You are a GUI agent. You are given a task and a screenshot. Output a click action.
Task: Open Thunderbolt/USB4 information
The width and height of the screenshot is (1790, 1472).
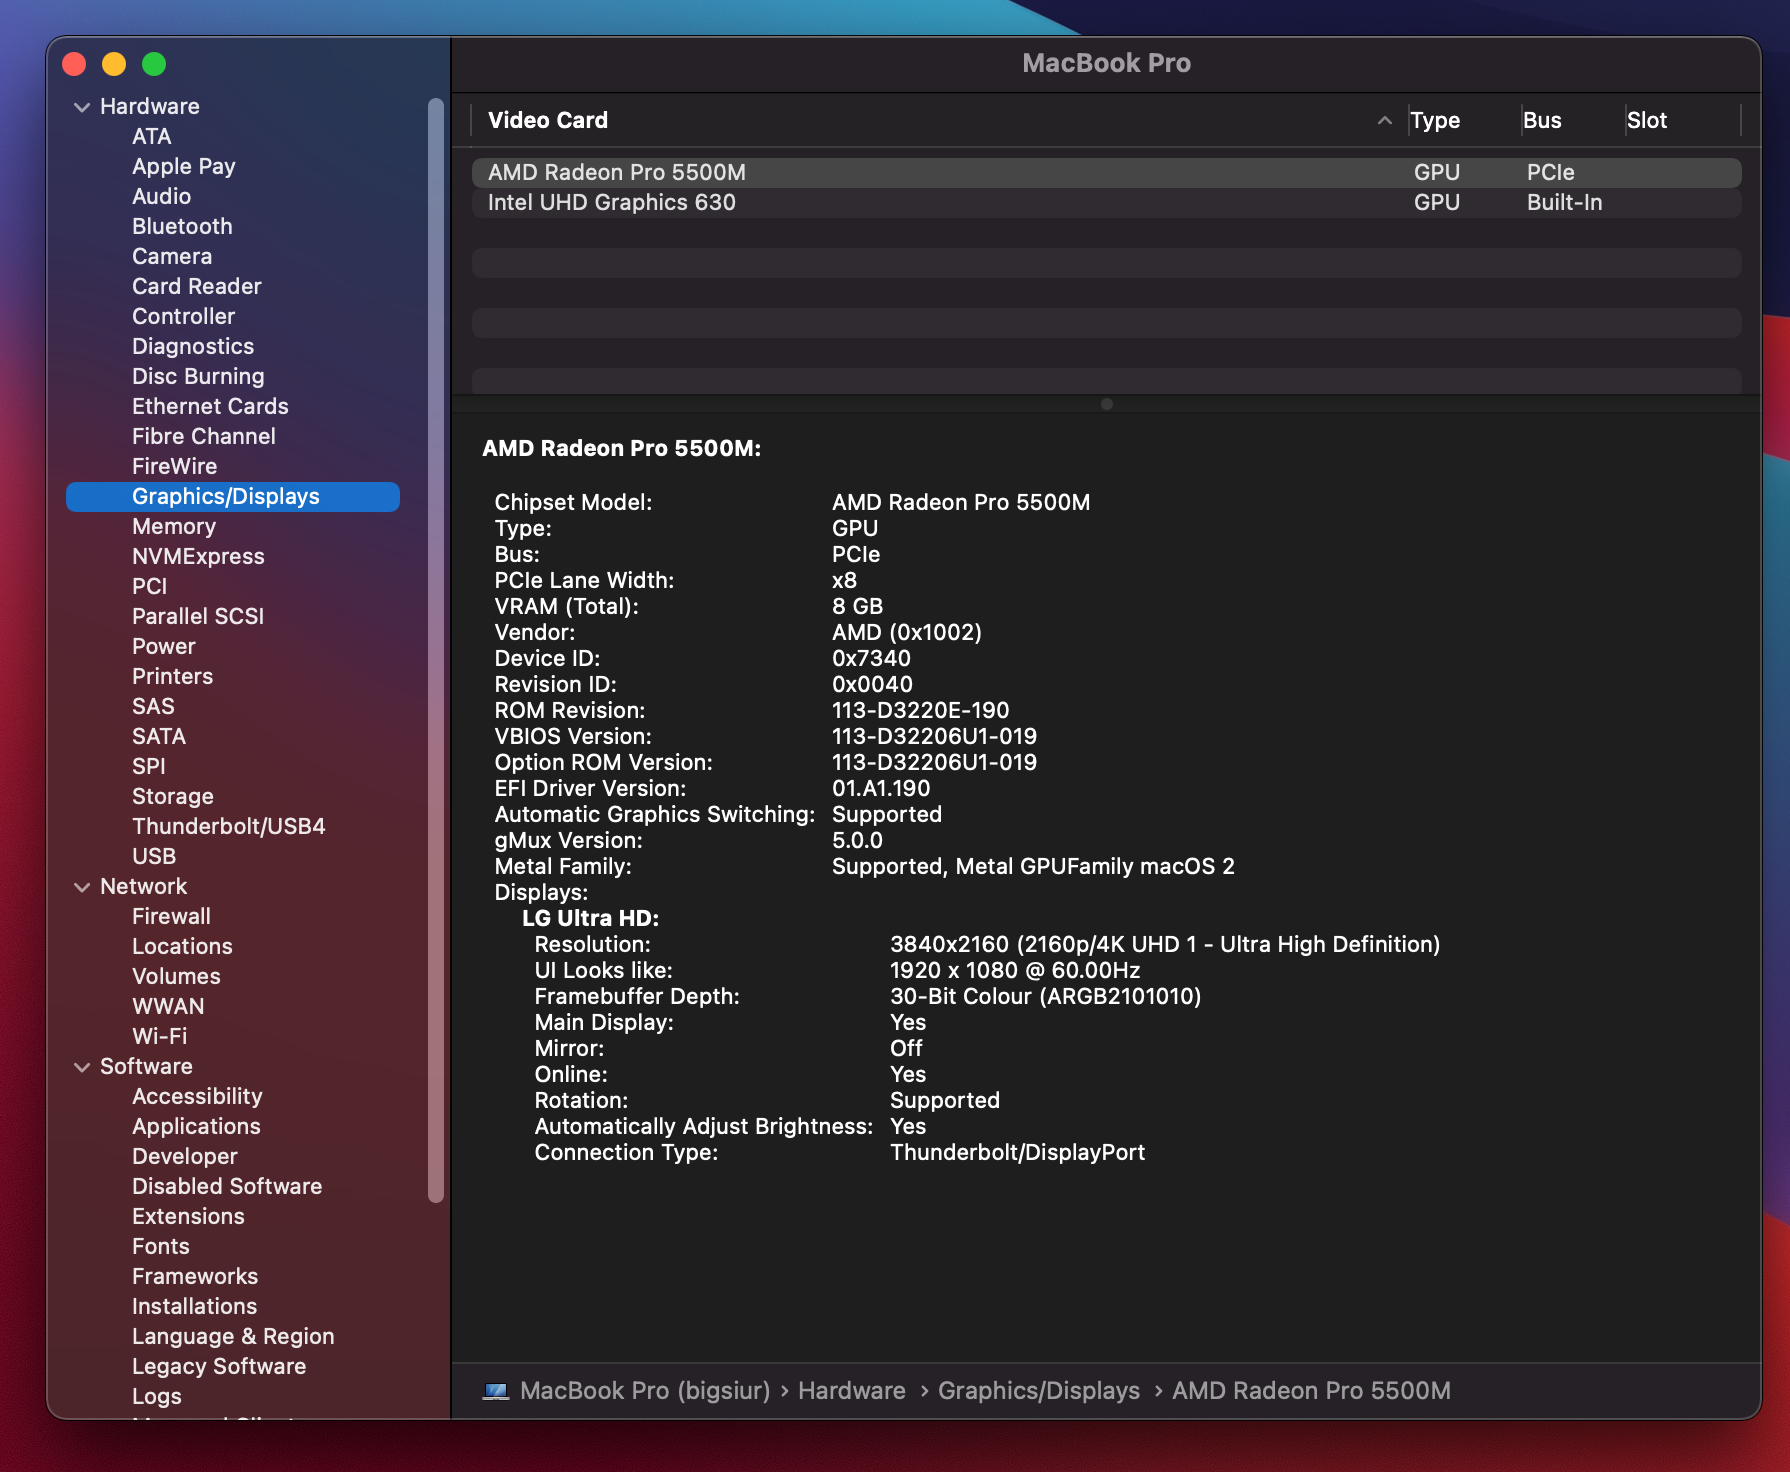[228, 827]
